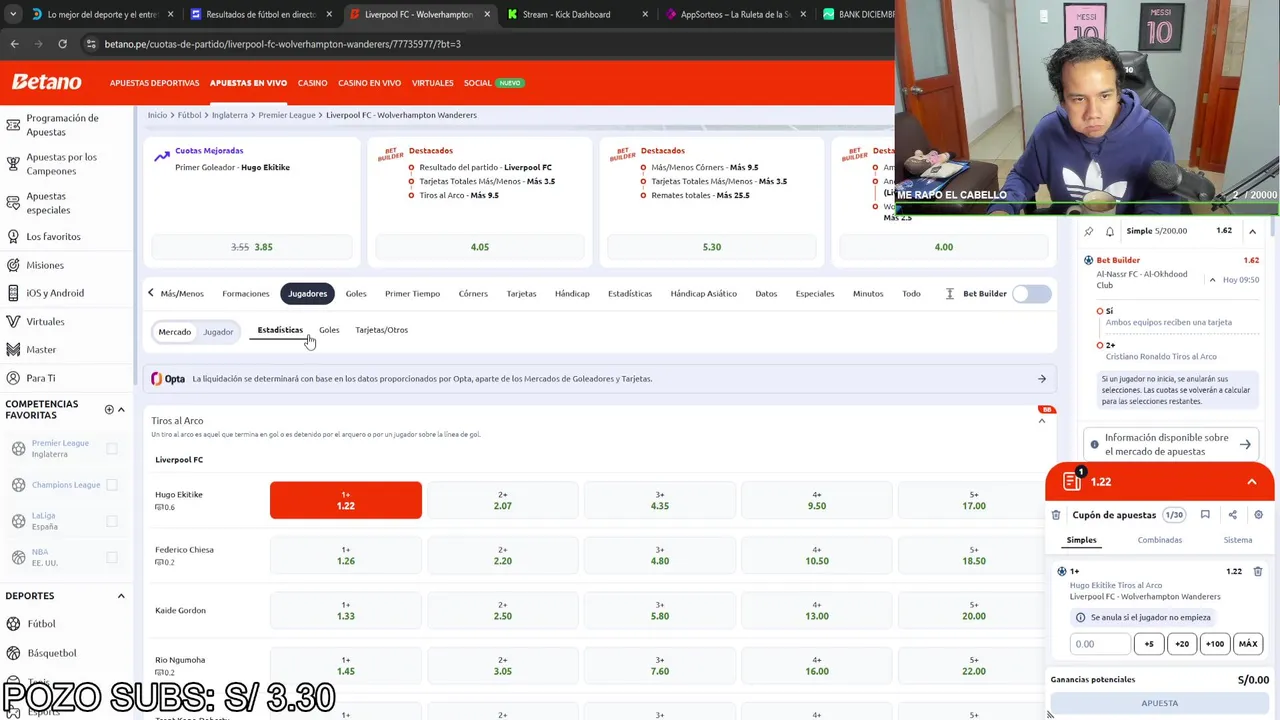Check the Premier League favorite checkbox
This screenshot has height=720, width=1280.
[112, 449]
